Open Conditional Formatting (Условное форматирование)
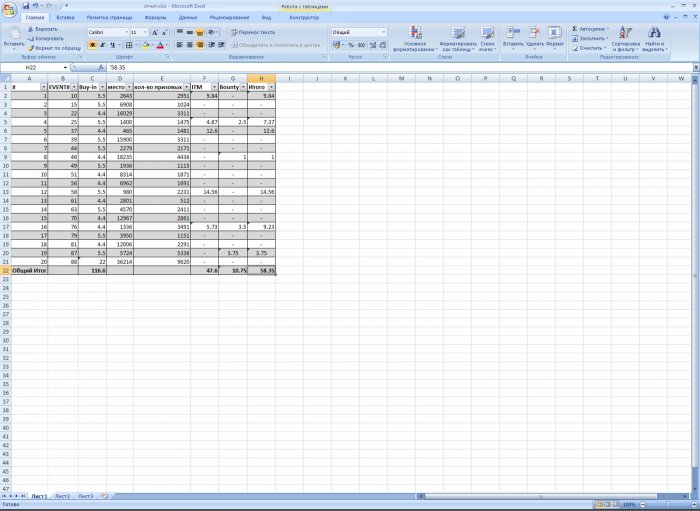The width and height of the screenshot is (700, 511). click(x=414, y=35)
